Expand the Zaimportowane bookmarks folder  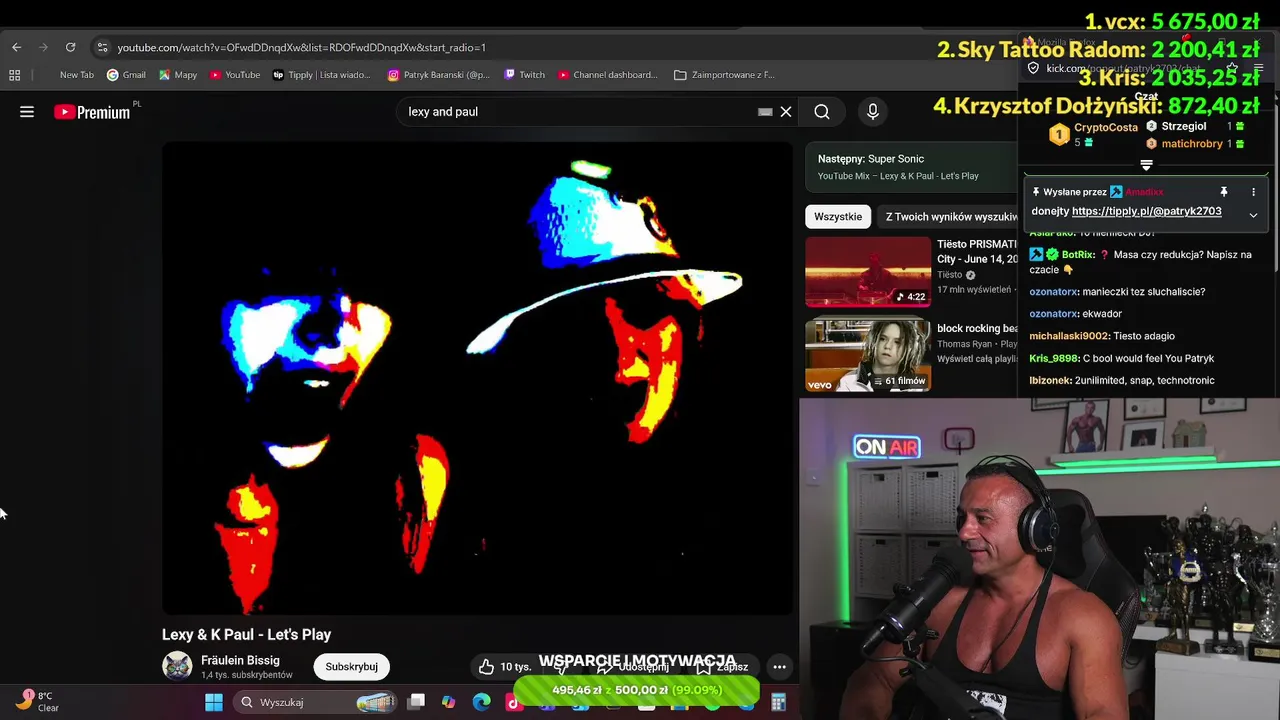[724, 75]
